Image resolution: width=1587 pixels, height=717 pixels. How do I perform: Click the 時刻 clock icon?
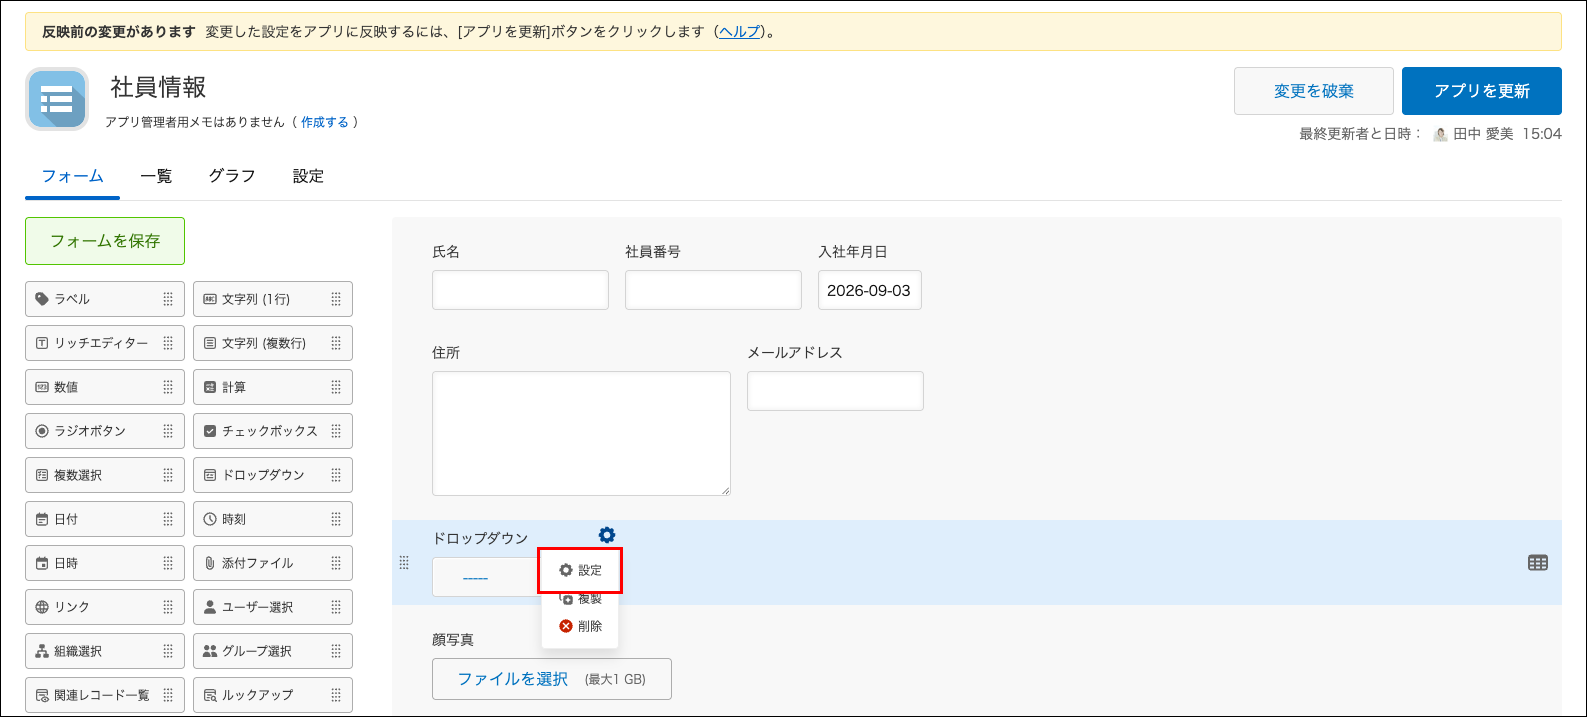pos(210,519)
